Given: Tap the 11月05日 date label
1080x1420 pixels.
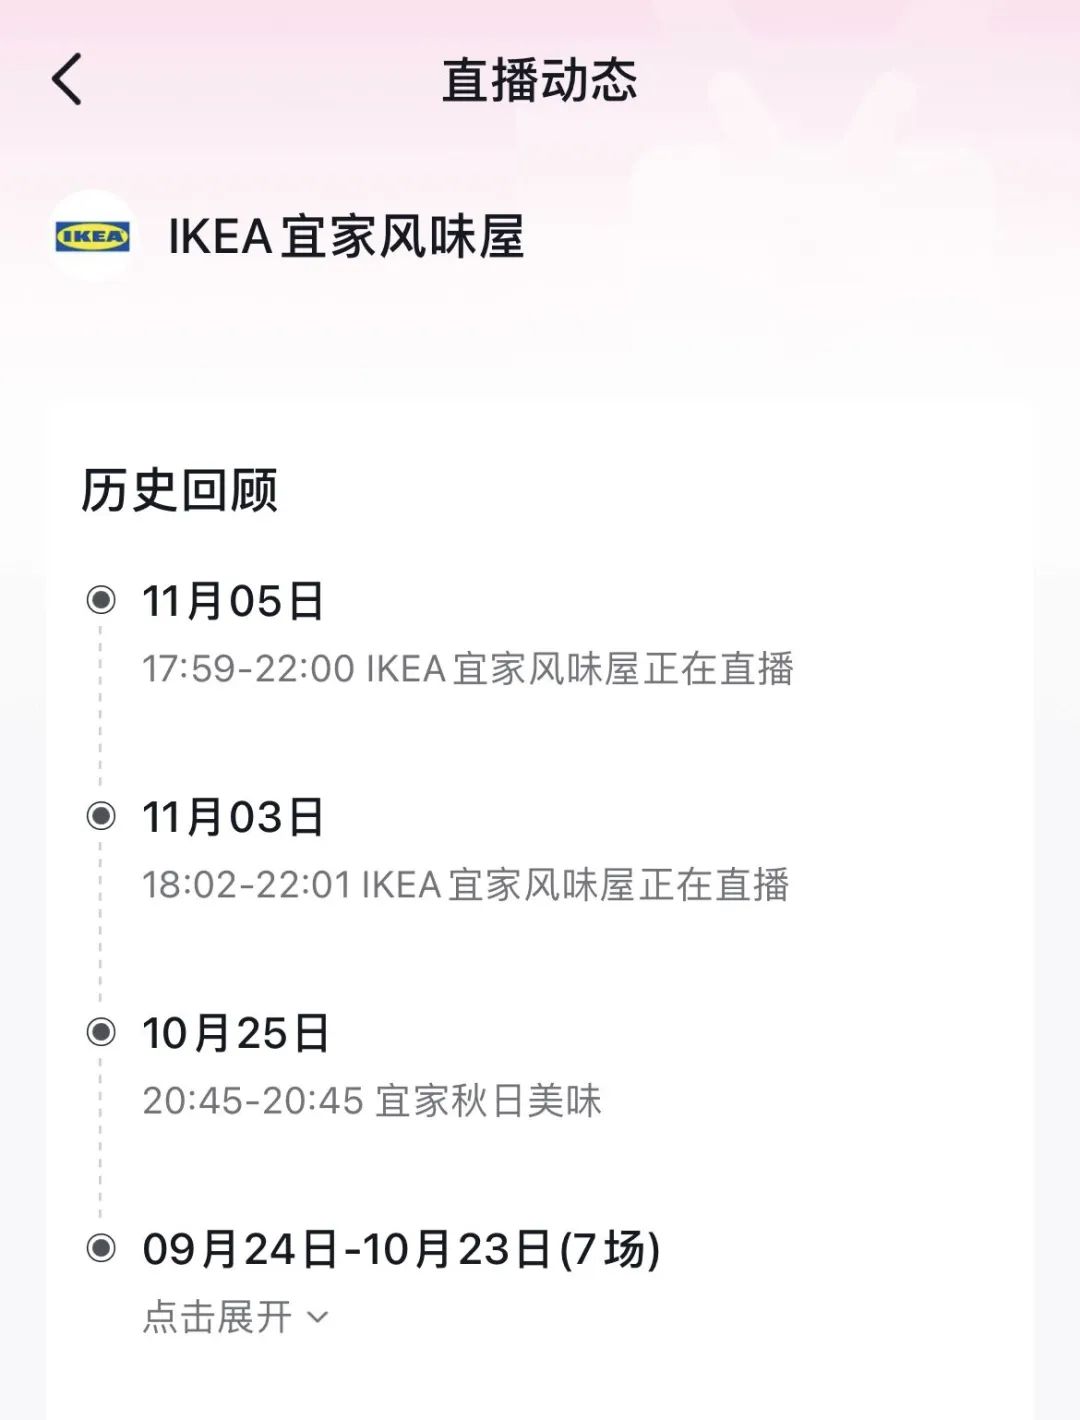Looking at the screenshot, I should 233,602.
